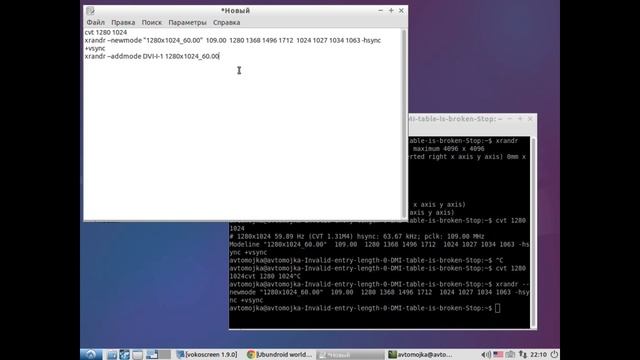Click the 'cvt 1280 1024' line in editor
The image size is (640, 360).
tap(106, 32)
